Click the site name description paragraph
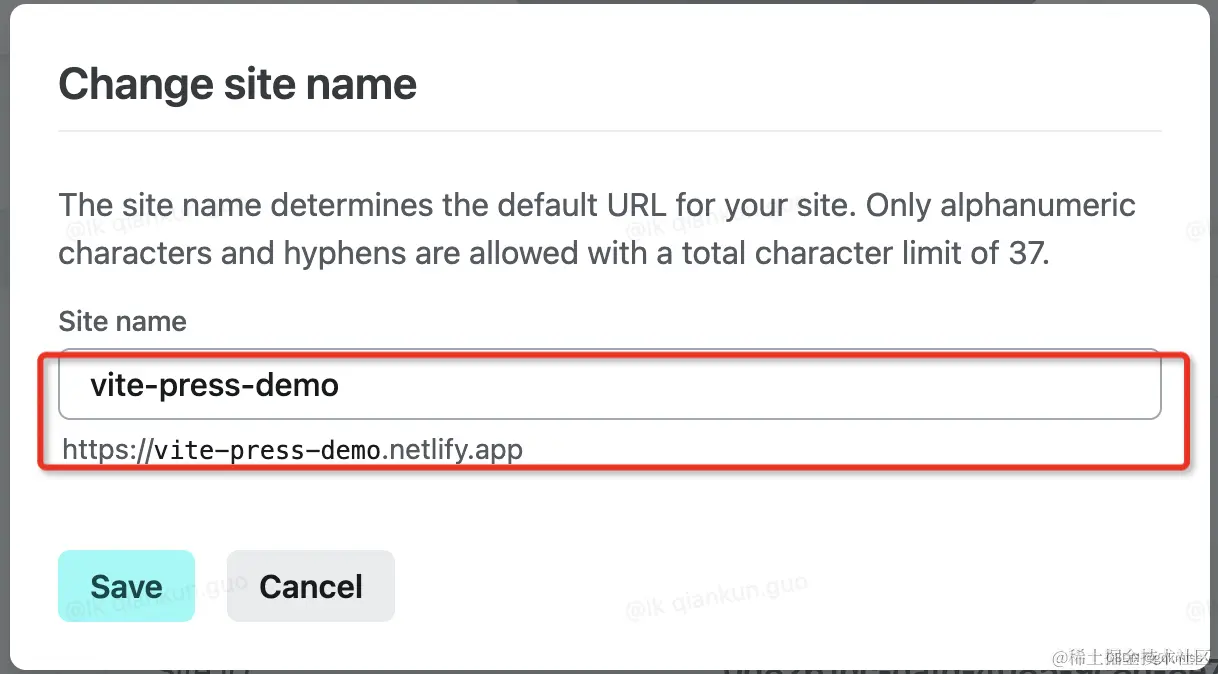The width and height of the screenshot is (1218, 674). click(x=597, y=229)
